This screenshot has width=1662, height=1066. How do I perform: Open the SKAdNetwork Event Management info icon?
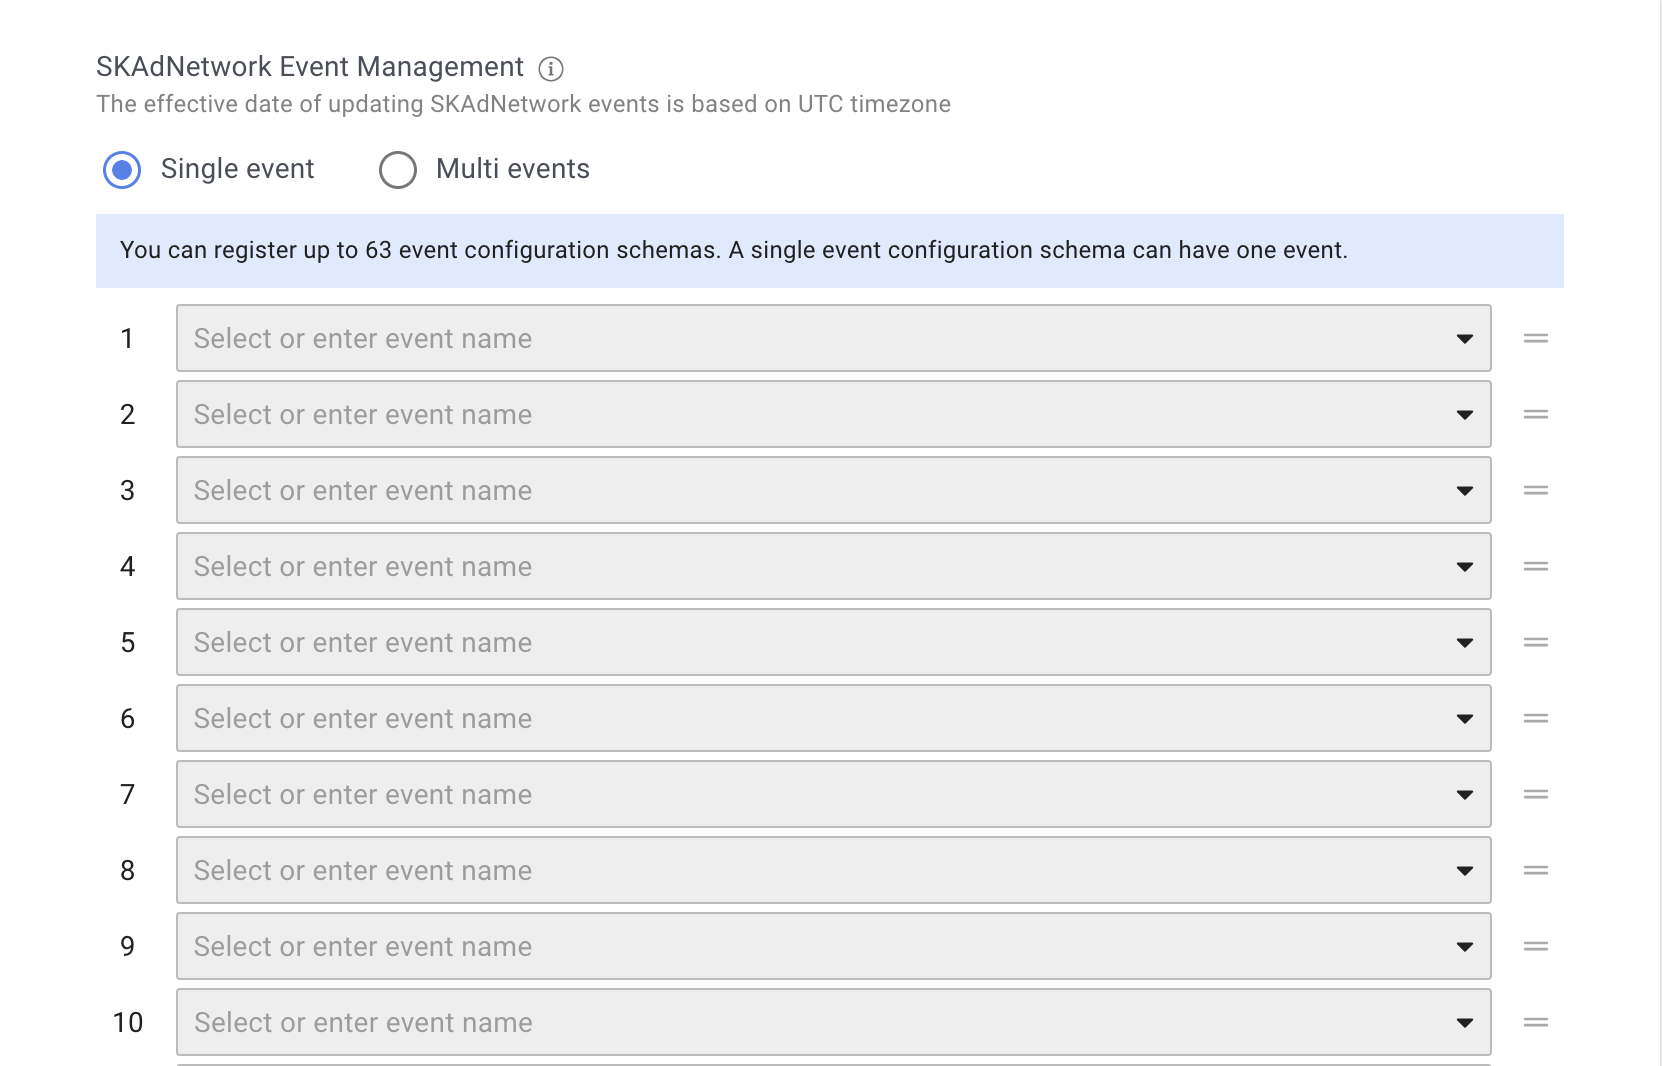tap(551, 68)
